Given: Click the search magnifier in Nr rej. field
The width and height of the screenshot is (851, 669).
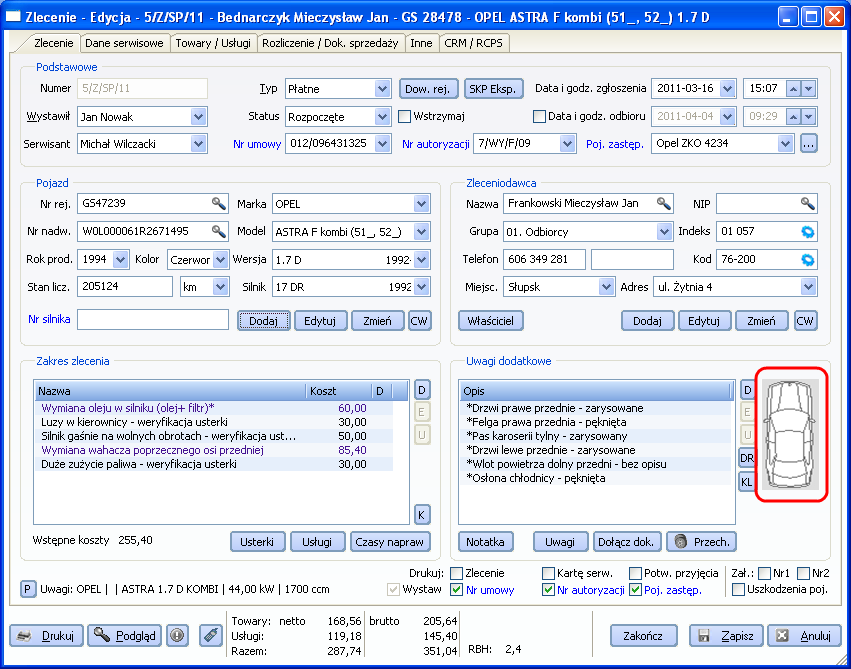Looking at the screenshot, I should (x=218, y=203).
